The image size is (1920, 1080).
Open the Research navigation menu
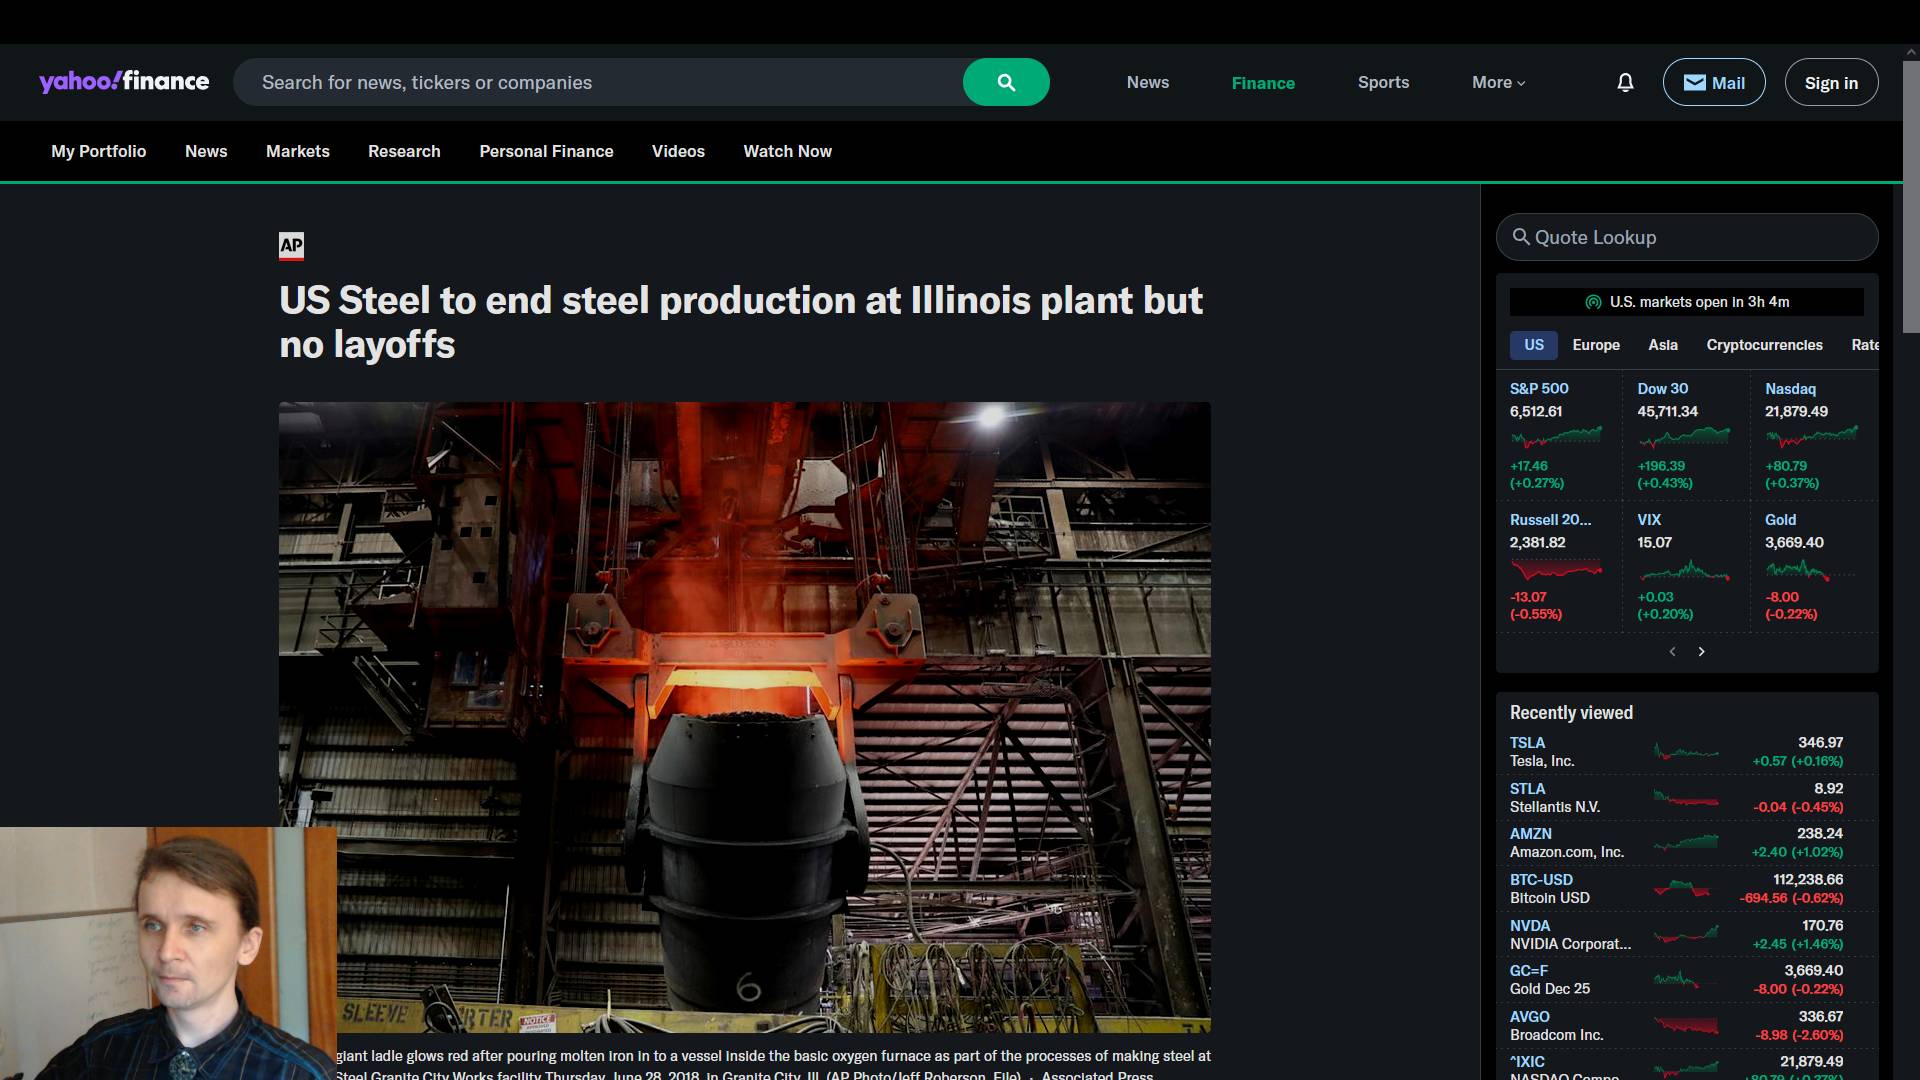pyautogui.click(x=404, y=151)
